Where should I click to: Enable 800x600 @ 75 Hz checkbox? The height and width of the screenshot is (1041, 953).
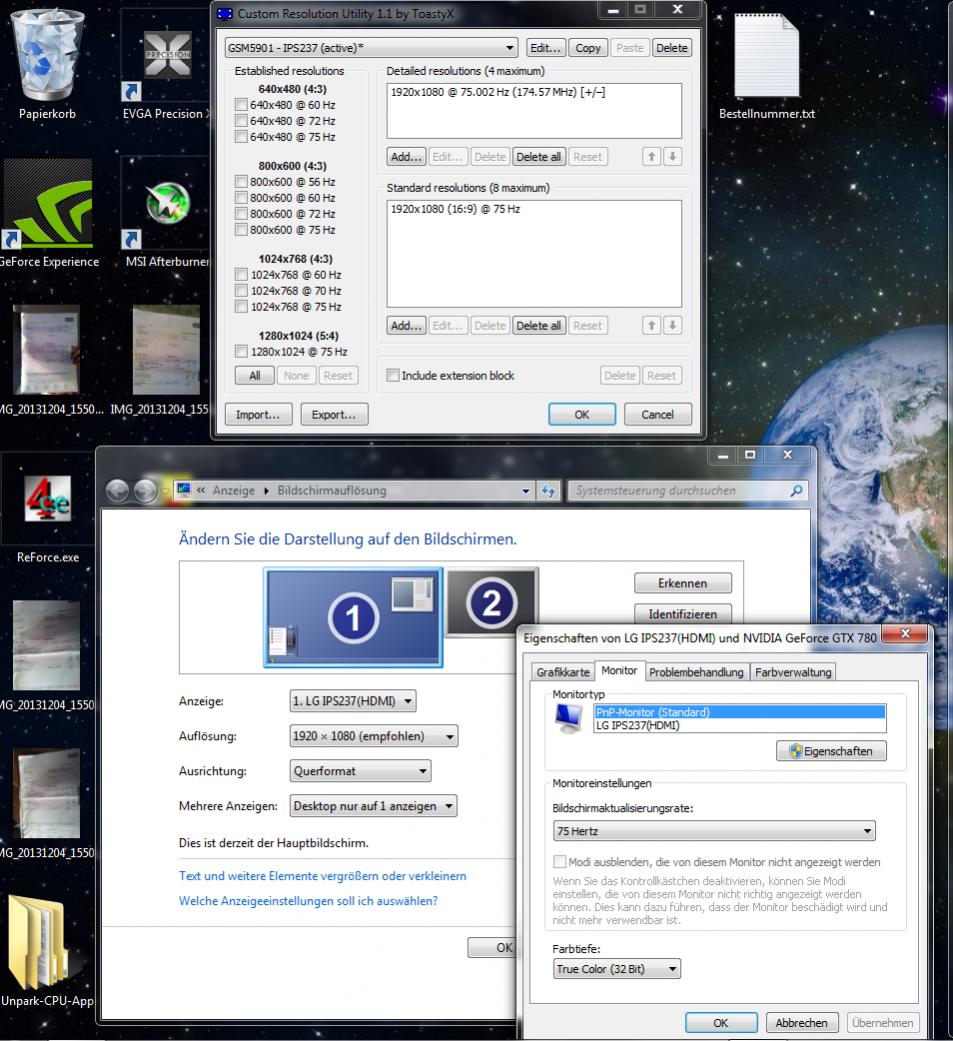click(241, 230)
